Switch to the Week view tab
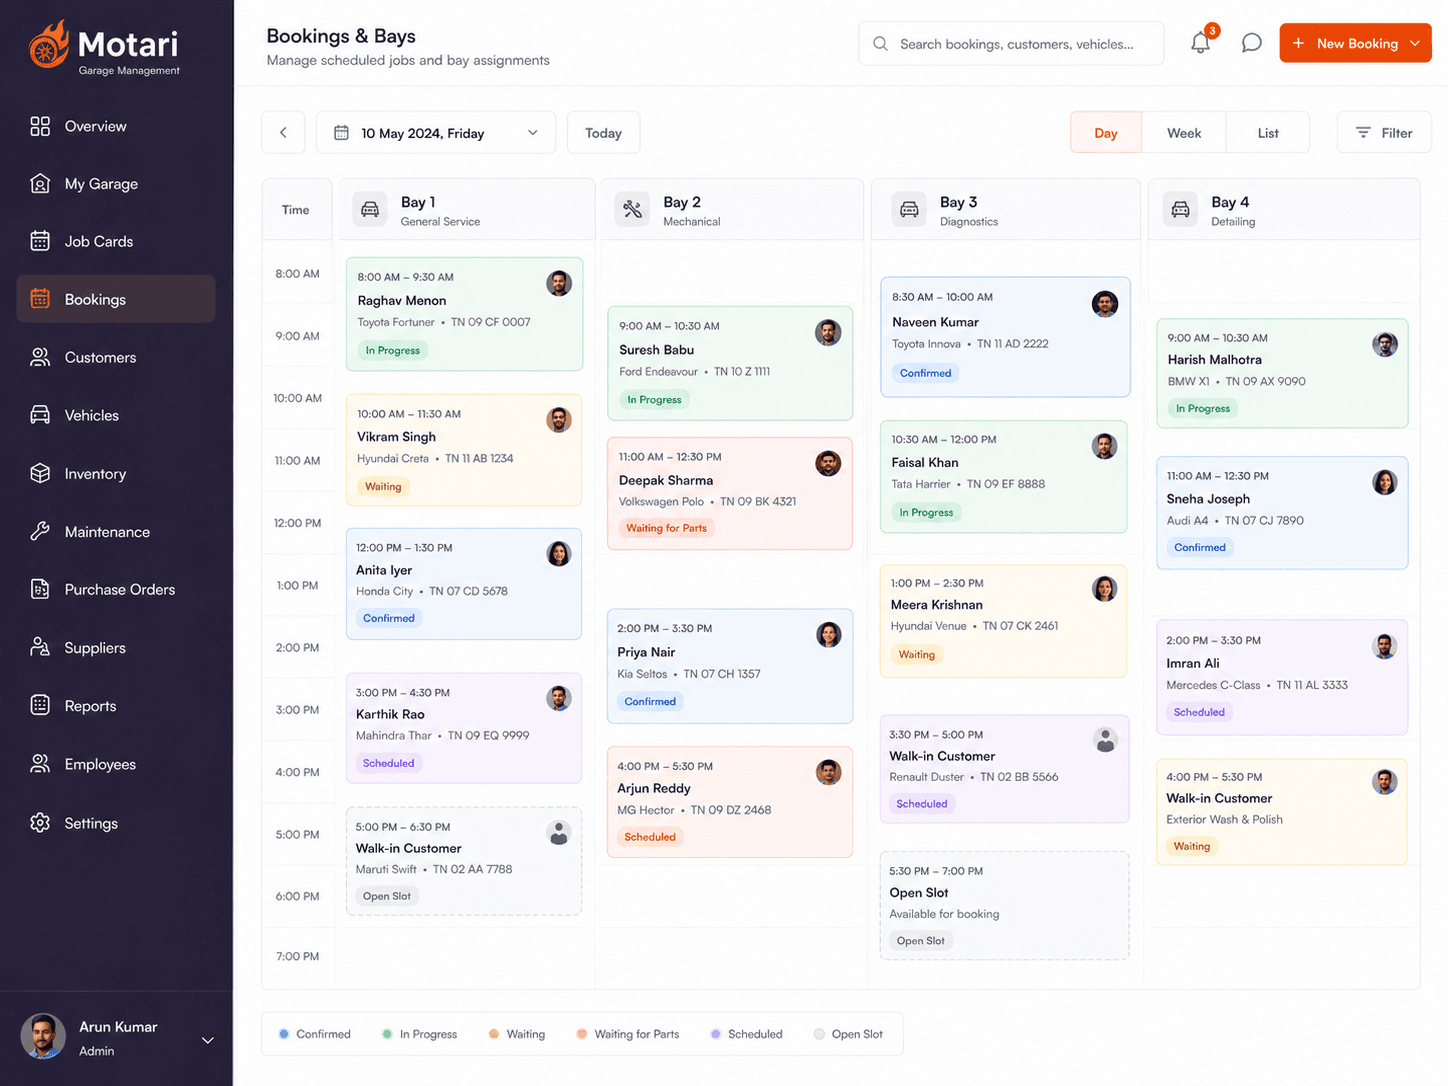 pos(1184,133)
